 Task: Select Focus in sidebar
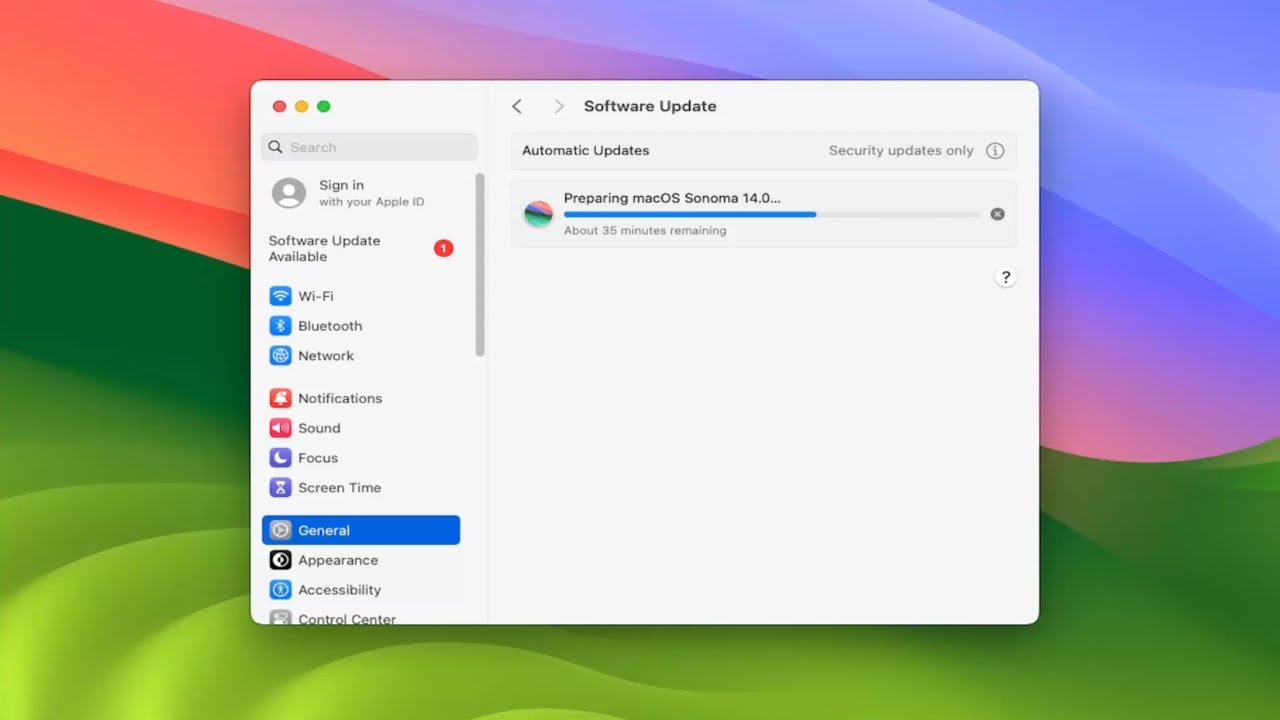[x=361, y=458]
